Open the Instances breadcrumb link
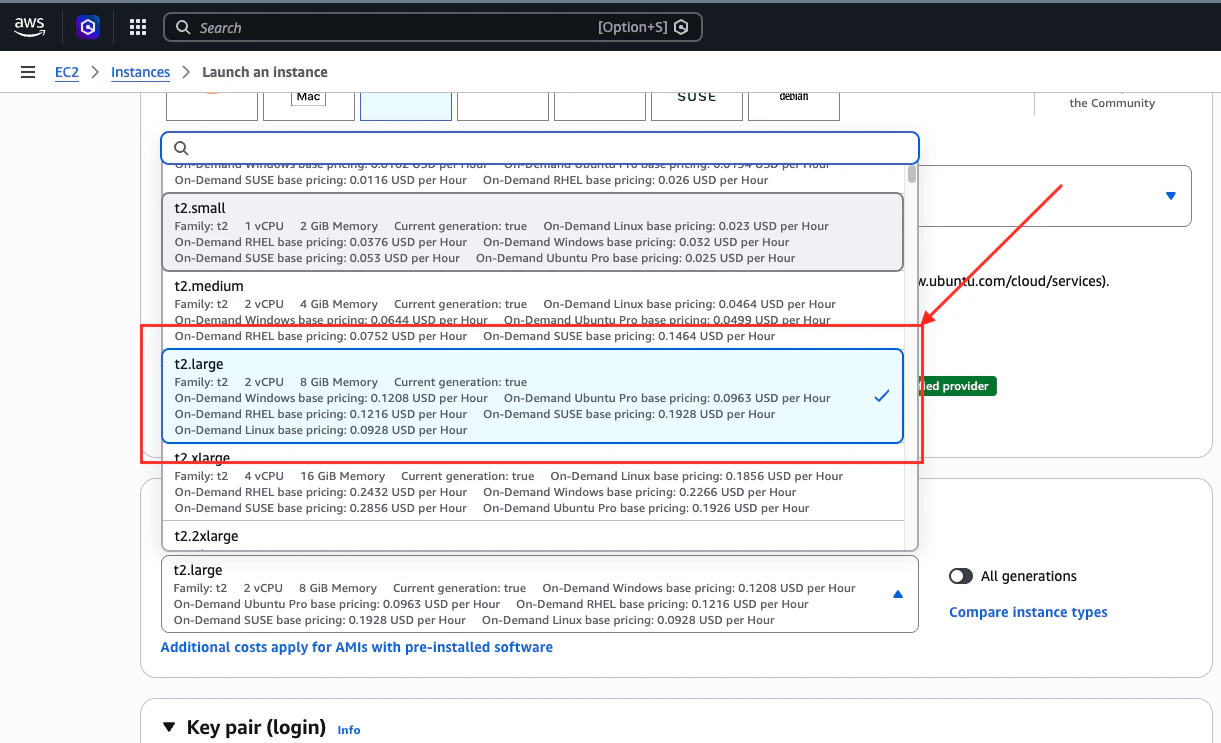The width and height of the screenshot is (1221, 743). [x=140, y=72]
